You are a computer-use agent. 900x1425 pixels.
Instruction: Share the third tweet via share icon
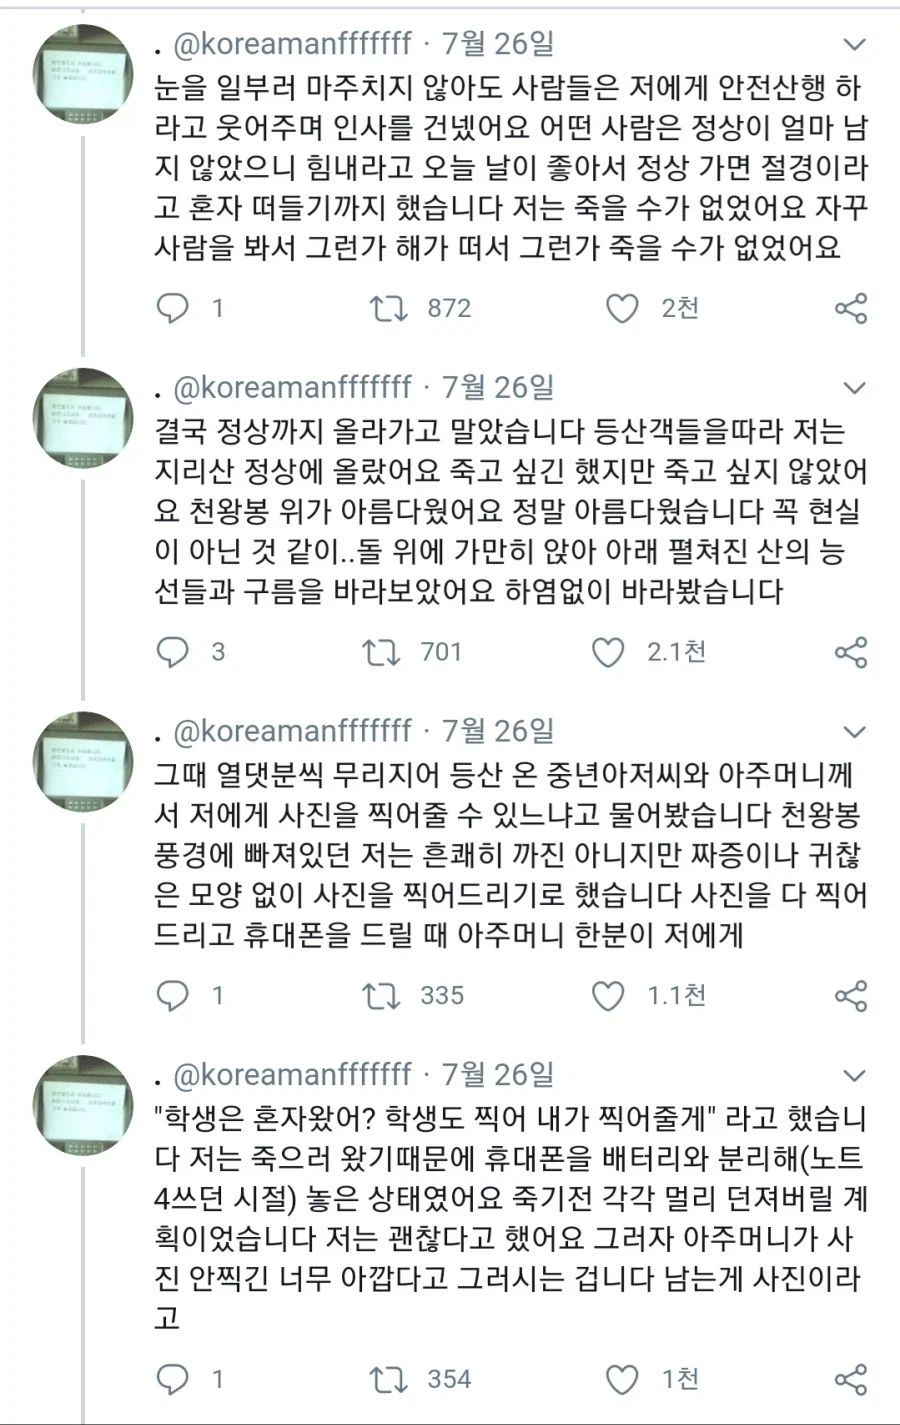(x=853, y=995)
